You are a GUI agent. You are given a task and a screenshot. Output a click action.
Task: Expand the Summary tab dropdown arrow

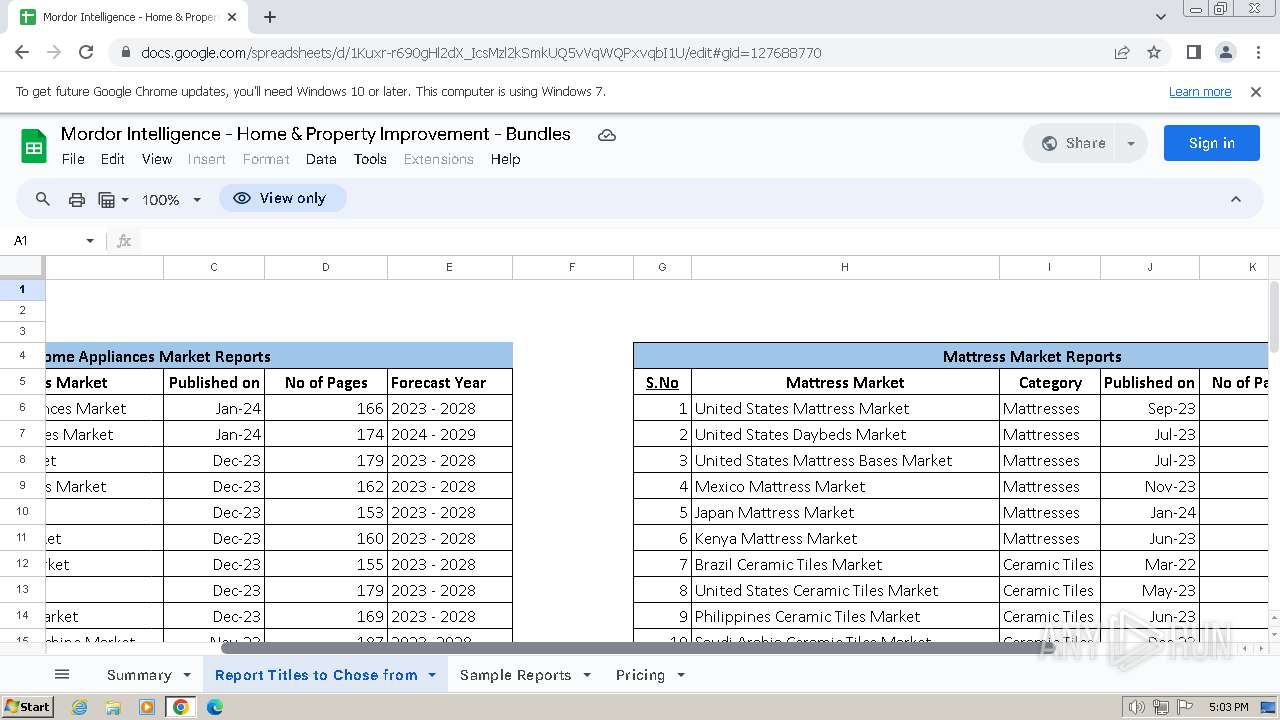coord(187,675)
